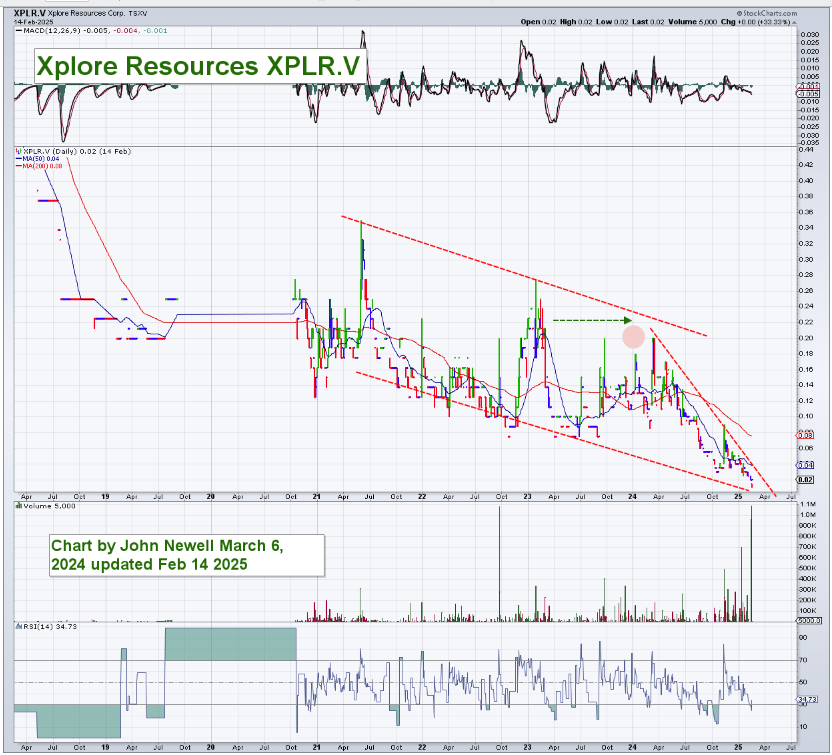Click the 500K label on volume axis
The image size is (832, 755).
pyautogui.click(x=808, y=568)
